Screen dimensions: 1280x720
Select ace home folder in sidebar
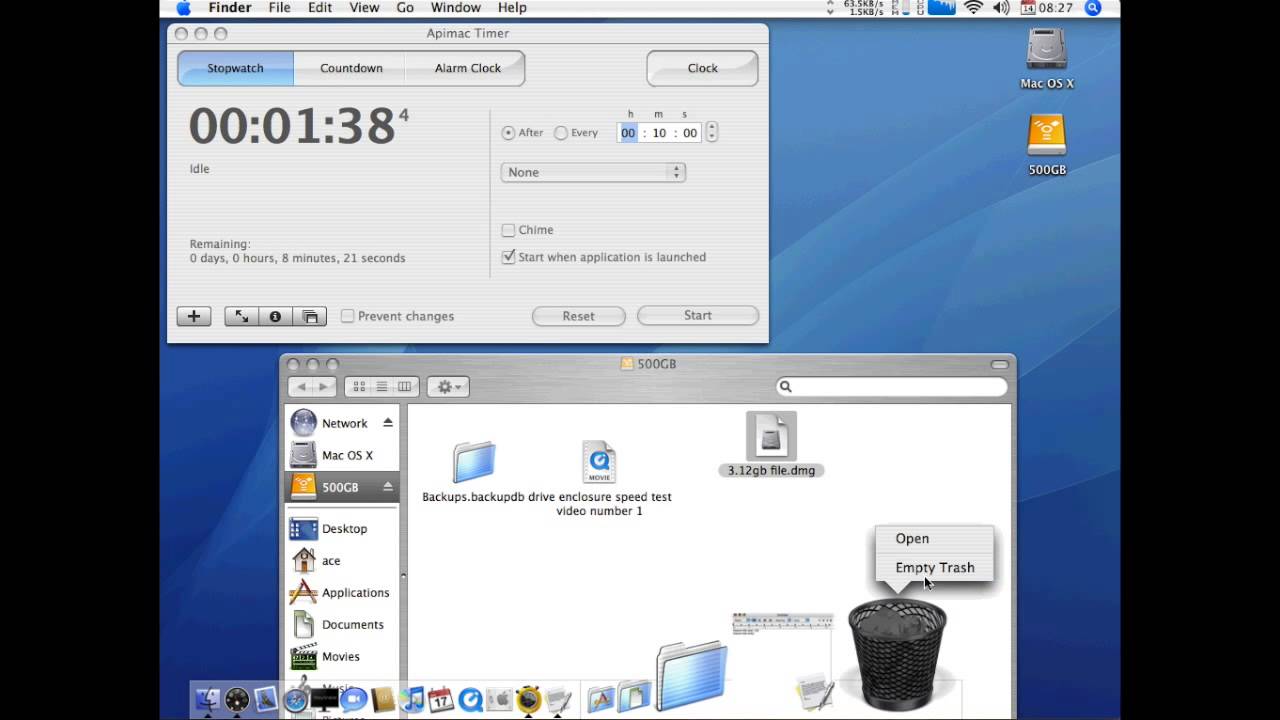(x=342, y=560)
